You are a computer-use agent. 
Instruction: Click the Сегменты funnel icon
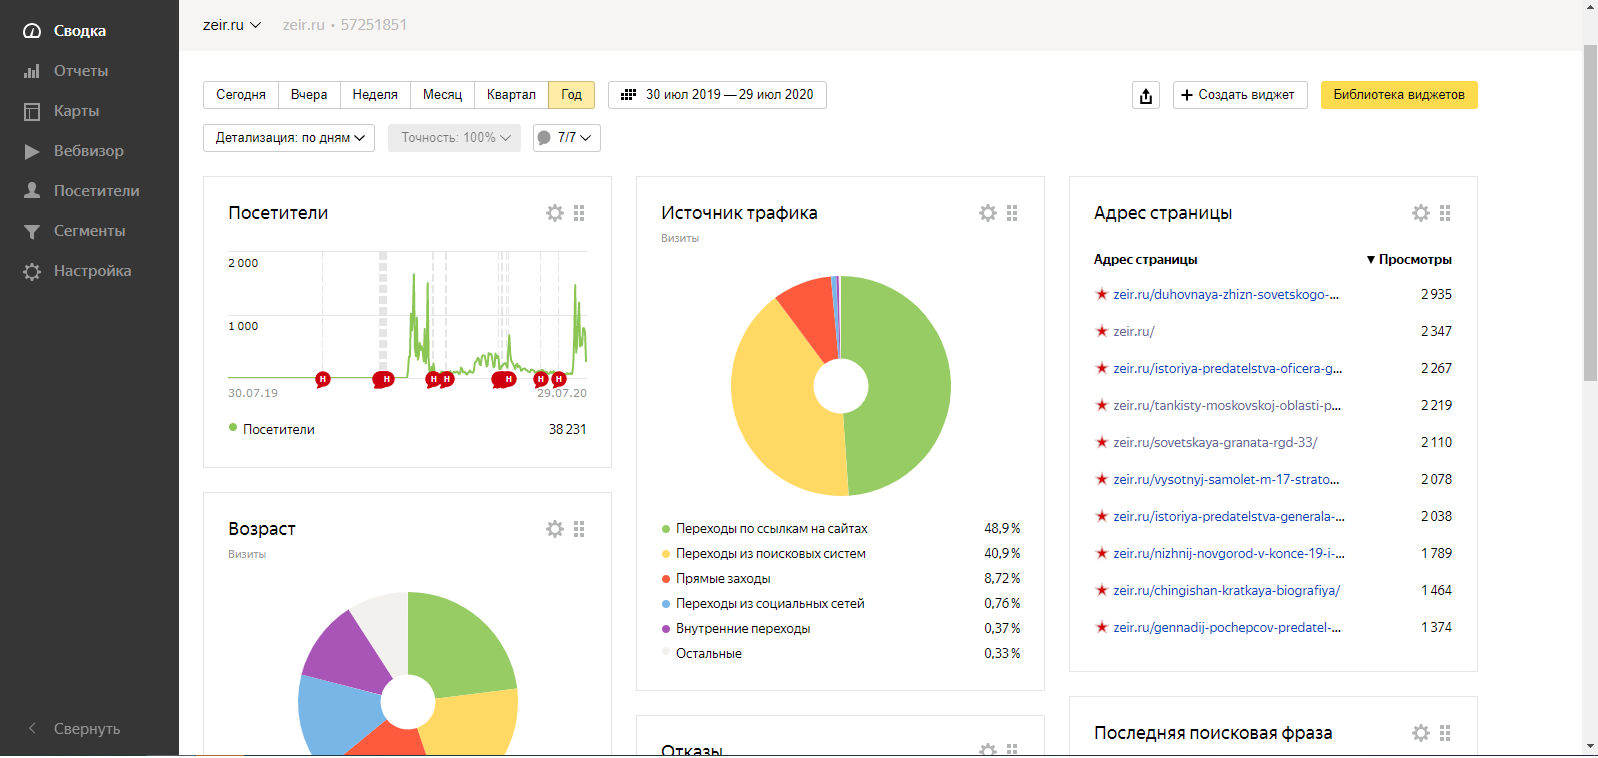click(x=32, y=231)
